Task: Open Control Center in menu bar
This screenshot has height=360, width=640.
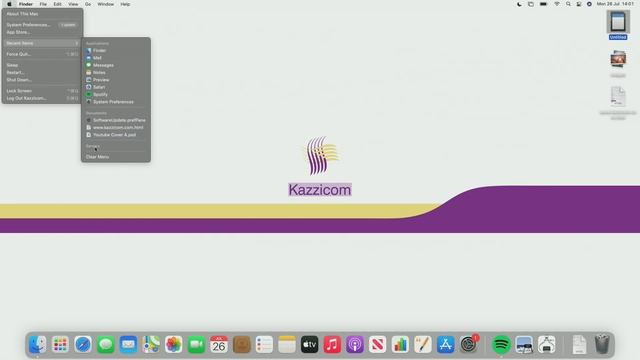Action: 579,4
